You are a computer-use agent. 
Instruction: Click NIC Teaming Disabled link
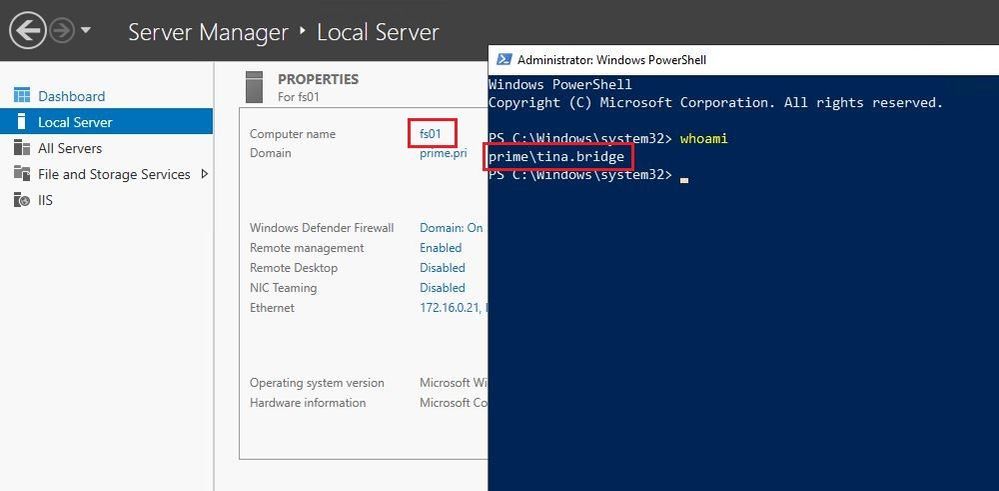(442, 287)
